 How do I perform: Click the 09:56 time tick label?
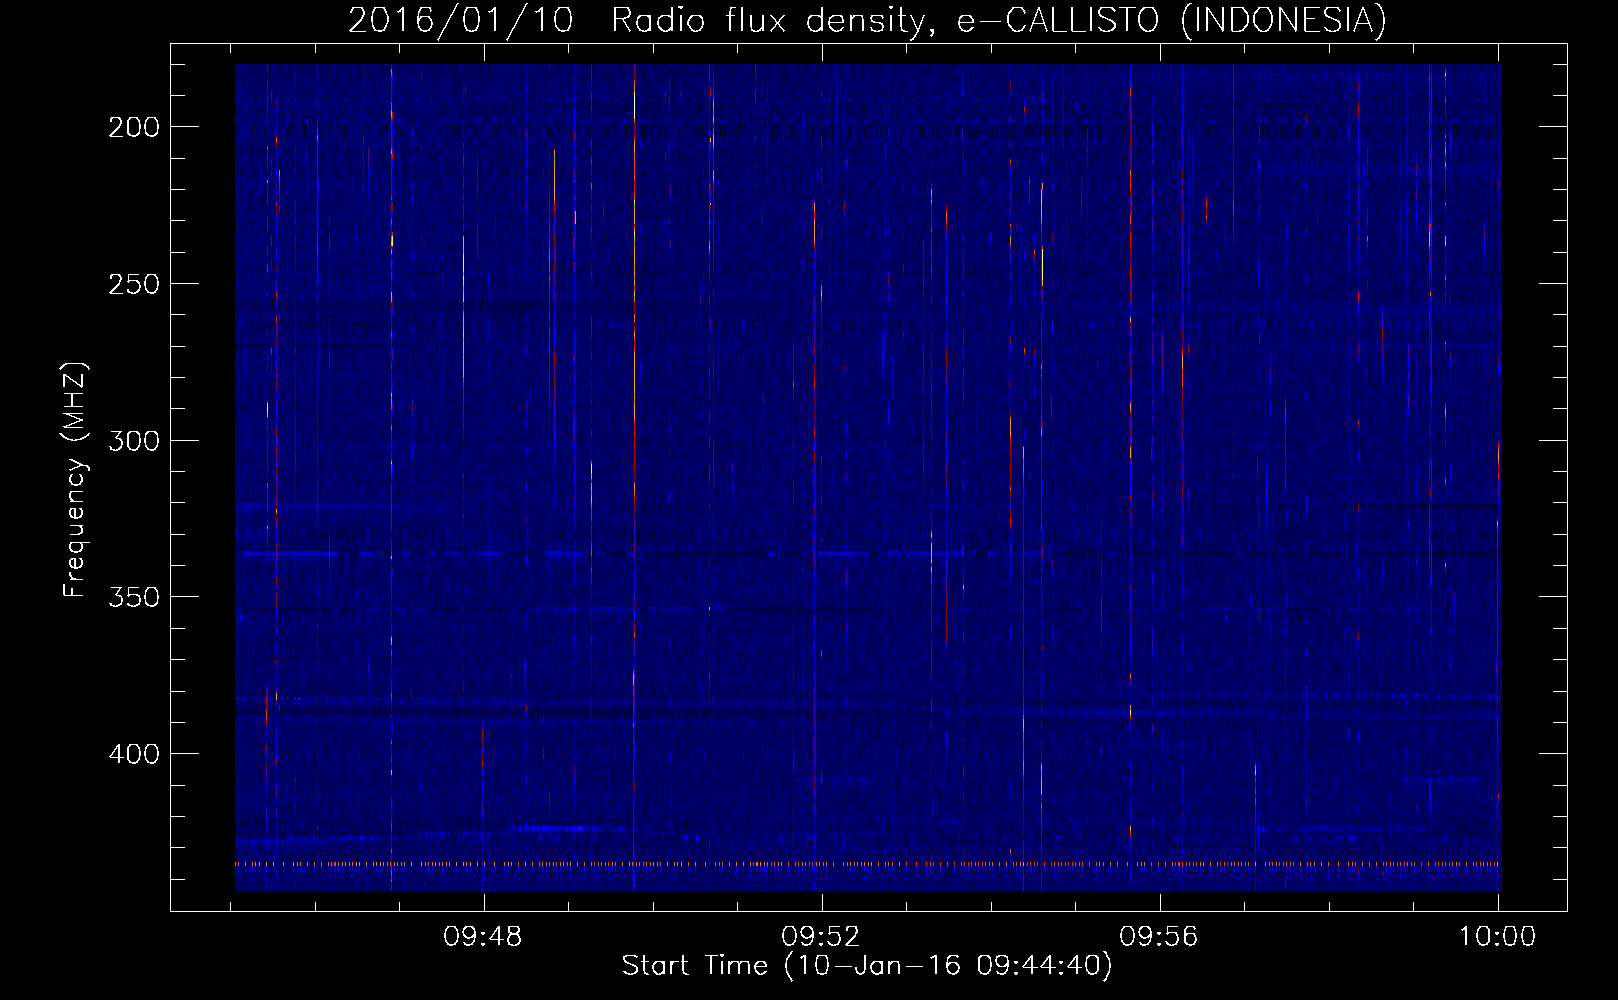tap(1159, 937)
